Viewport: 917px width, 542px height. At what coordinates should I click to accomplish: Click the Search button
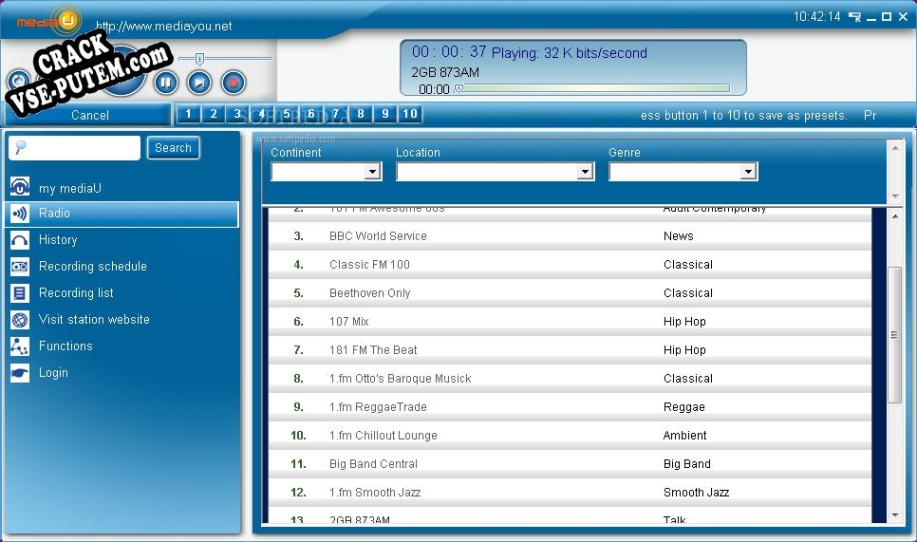(x=173, y=148)
